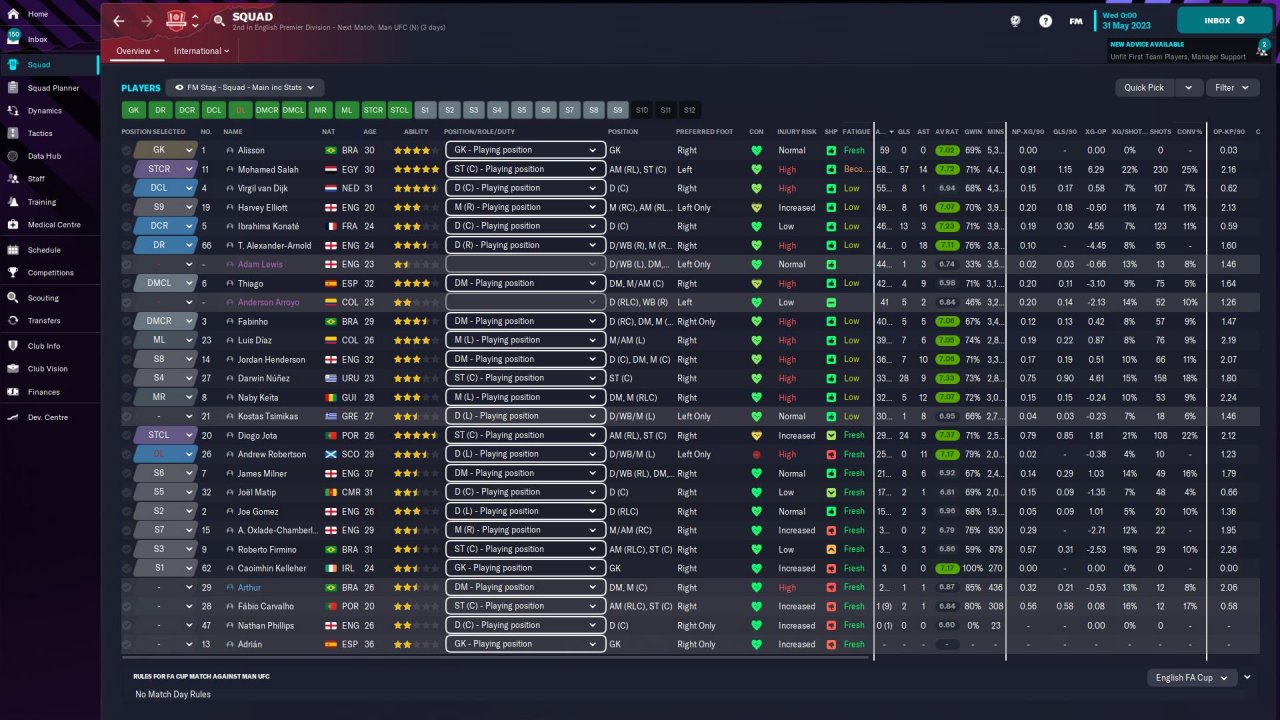Open Transfers in the sidebar

pos(44,320)
